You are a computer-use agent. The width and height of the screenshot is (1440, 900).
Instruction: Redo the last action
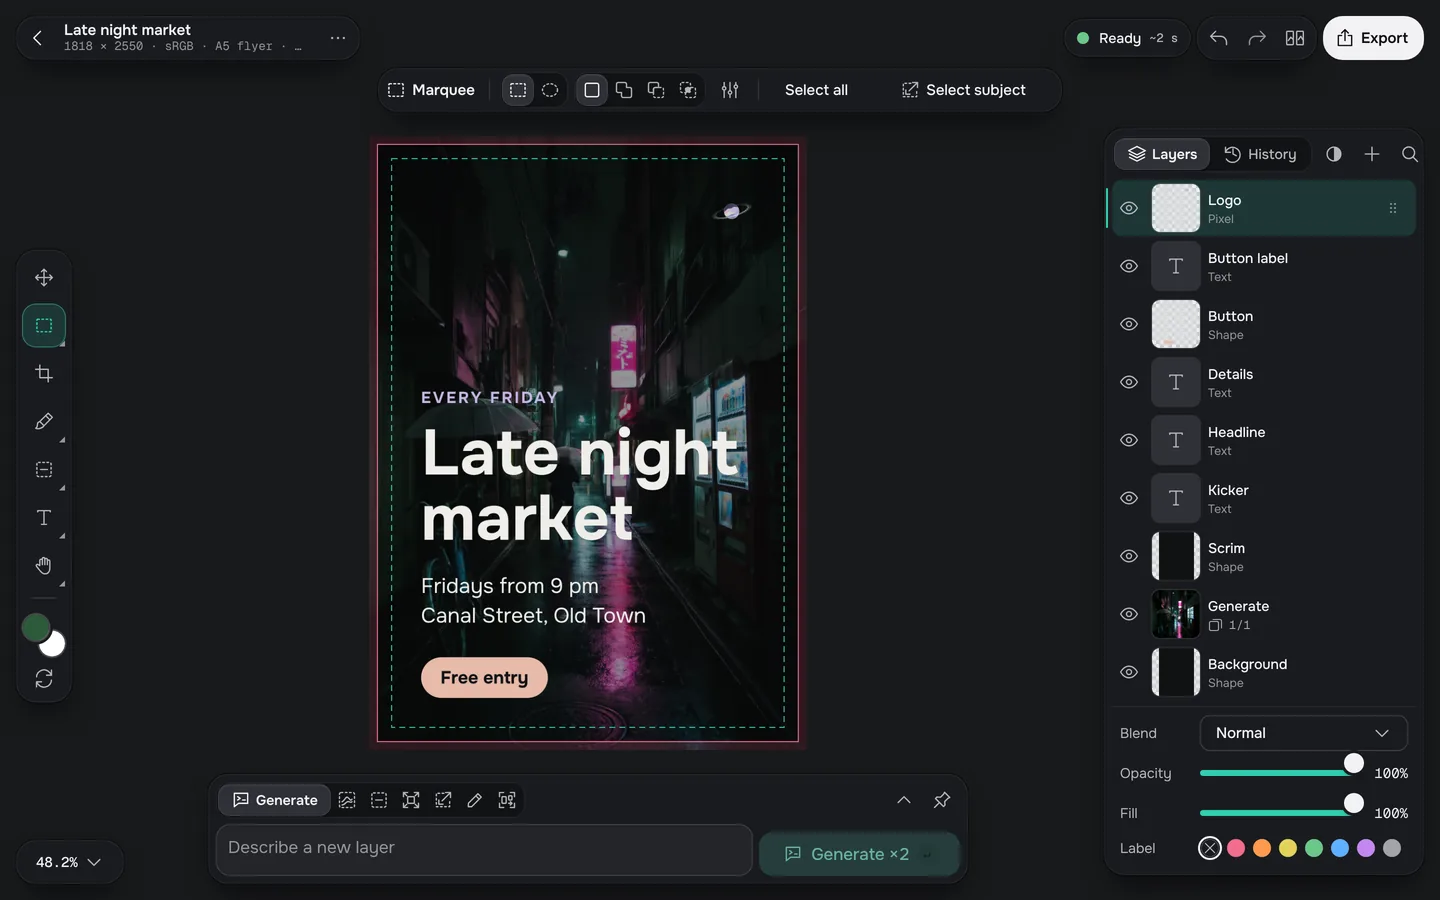(1257, 38)
